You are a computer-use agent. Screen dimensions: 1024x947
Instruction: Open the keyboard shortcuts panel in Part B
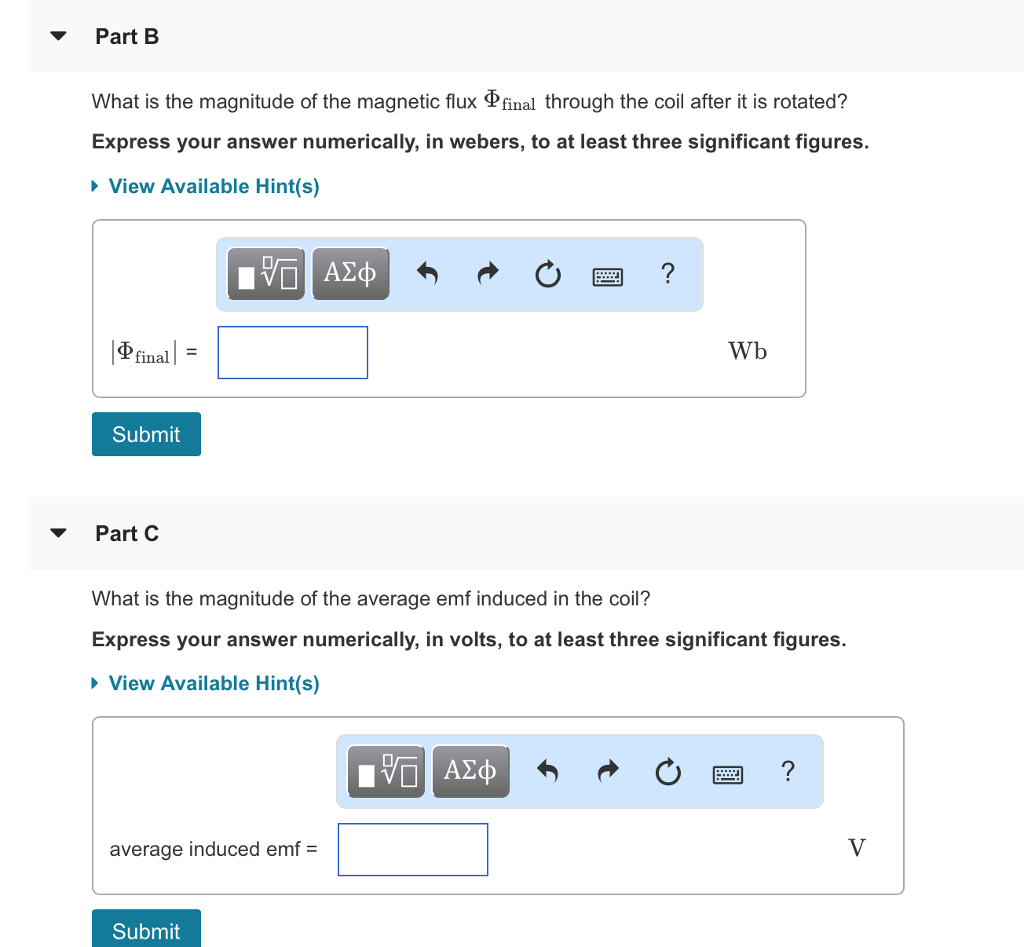(x=607, y=274)
